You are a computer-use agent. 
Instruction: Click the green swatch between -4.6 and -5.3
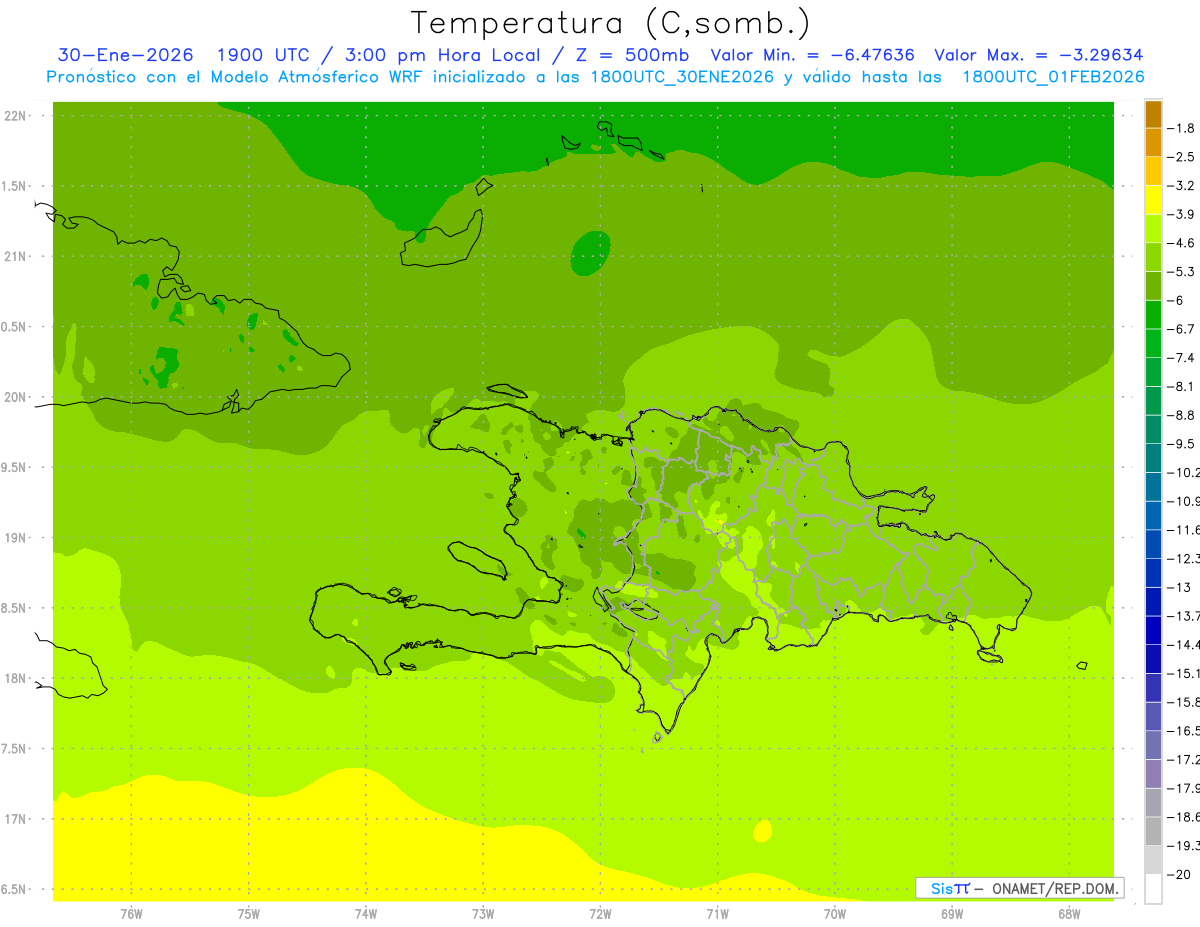point(1153,257)
